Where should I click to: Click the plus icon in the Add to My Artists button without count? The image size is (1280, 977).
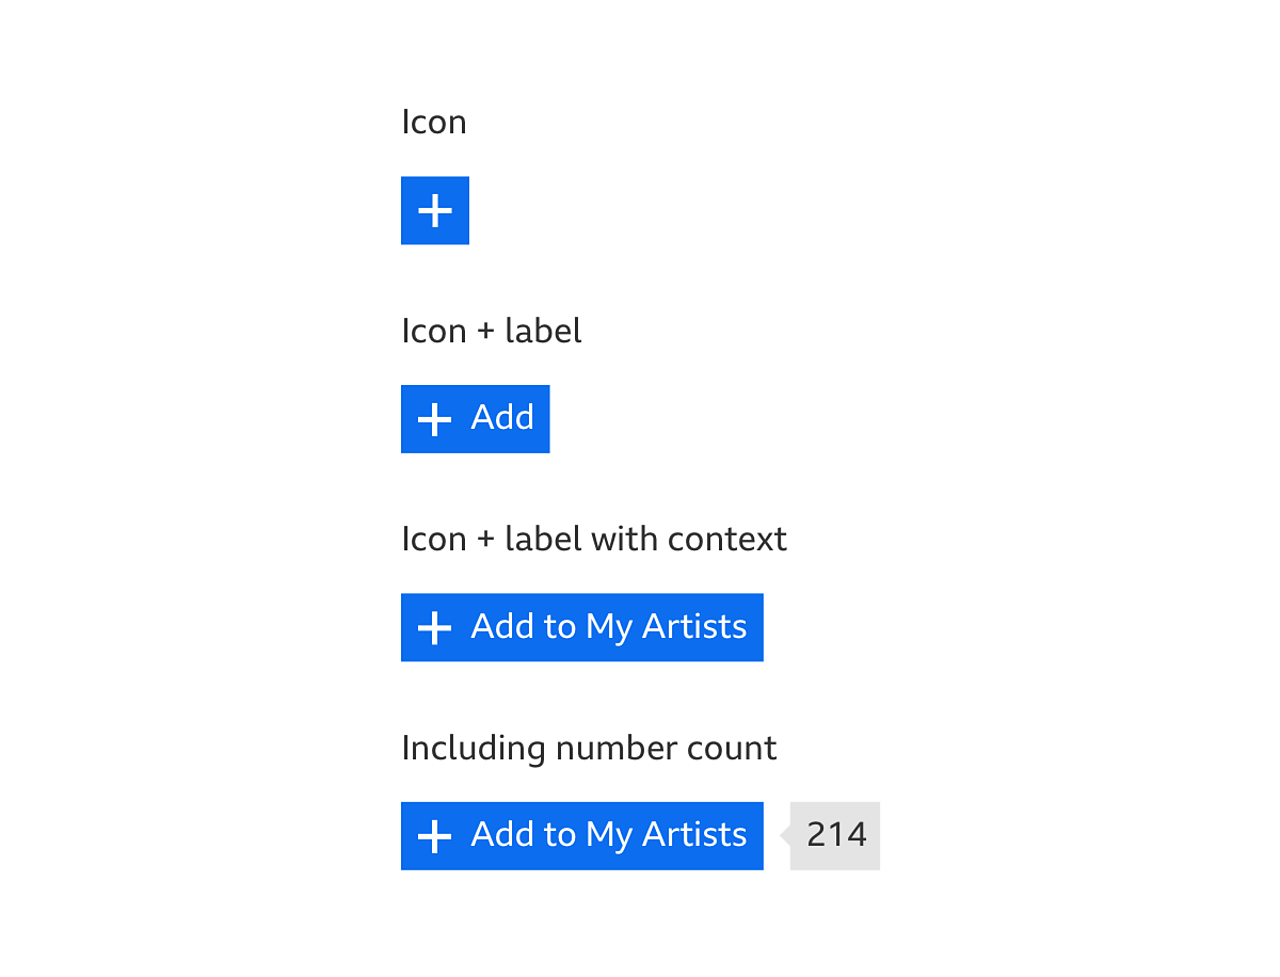[435, 628]
